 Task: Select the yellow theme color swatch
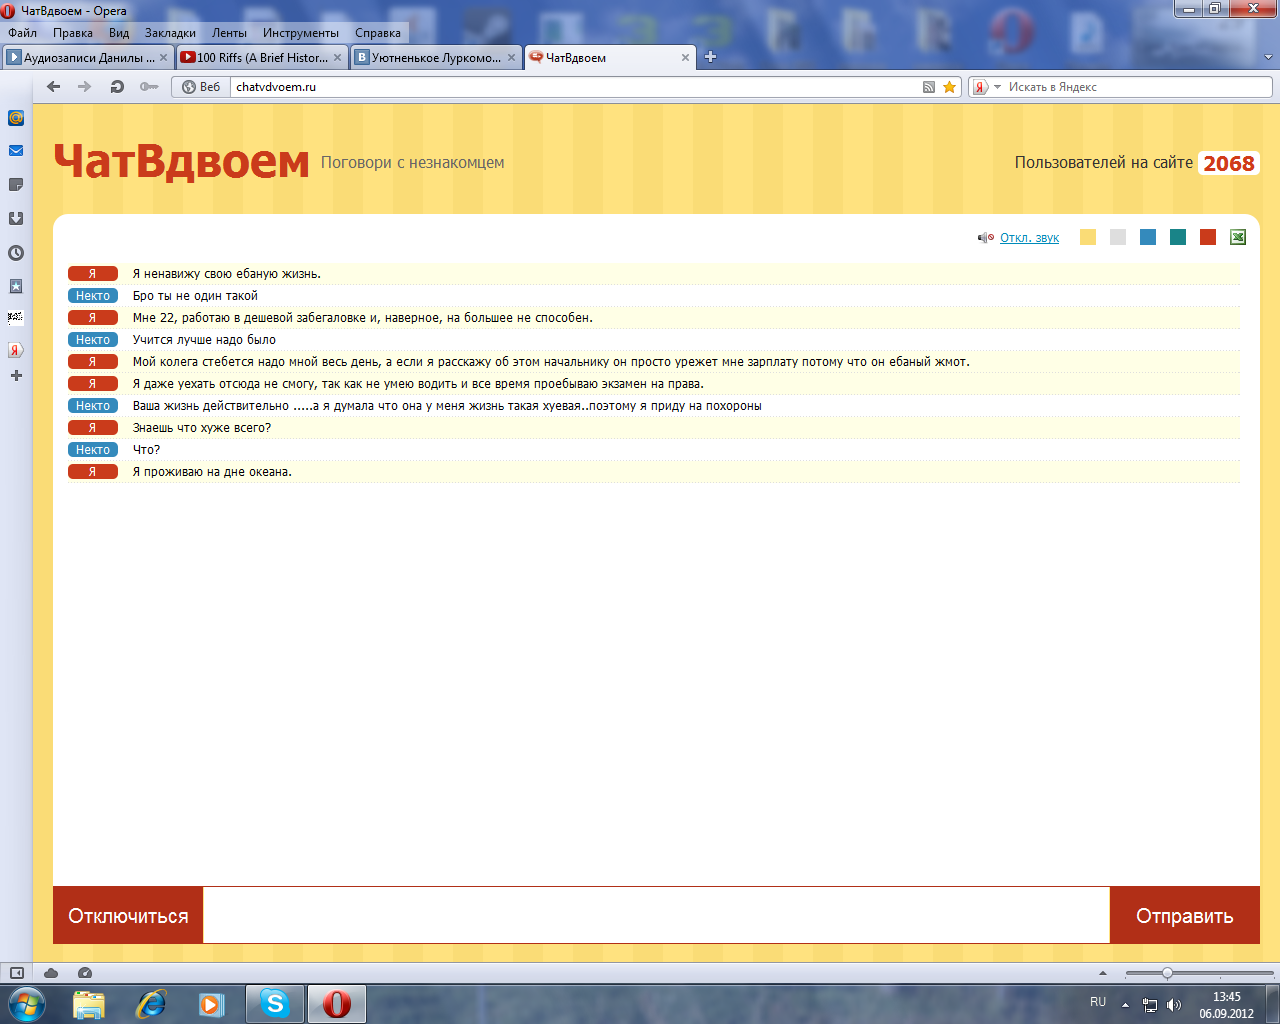coord(1088,237)
